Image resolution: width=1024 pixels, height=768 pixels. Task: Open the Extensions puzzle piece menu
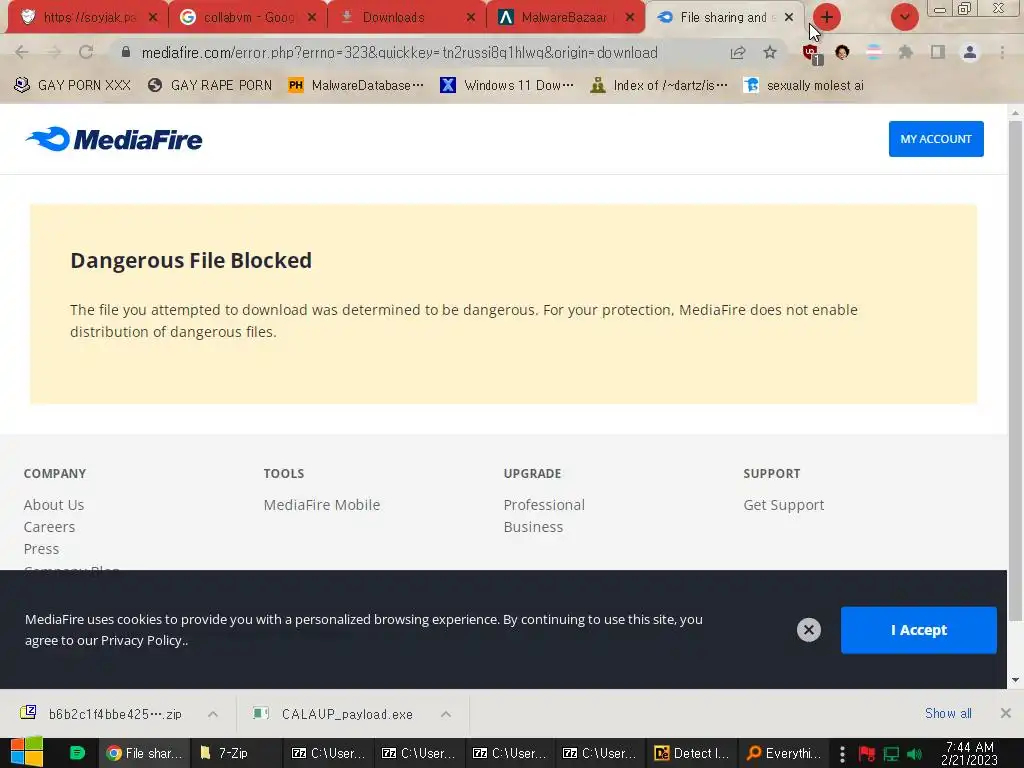pyautogui.click(x=905, y=52)
